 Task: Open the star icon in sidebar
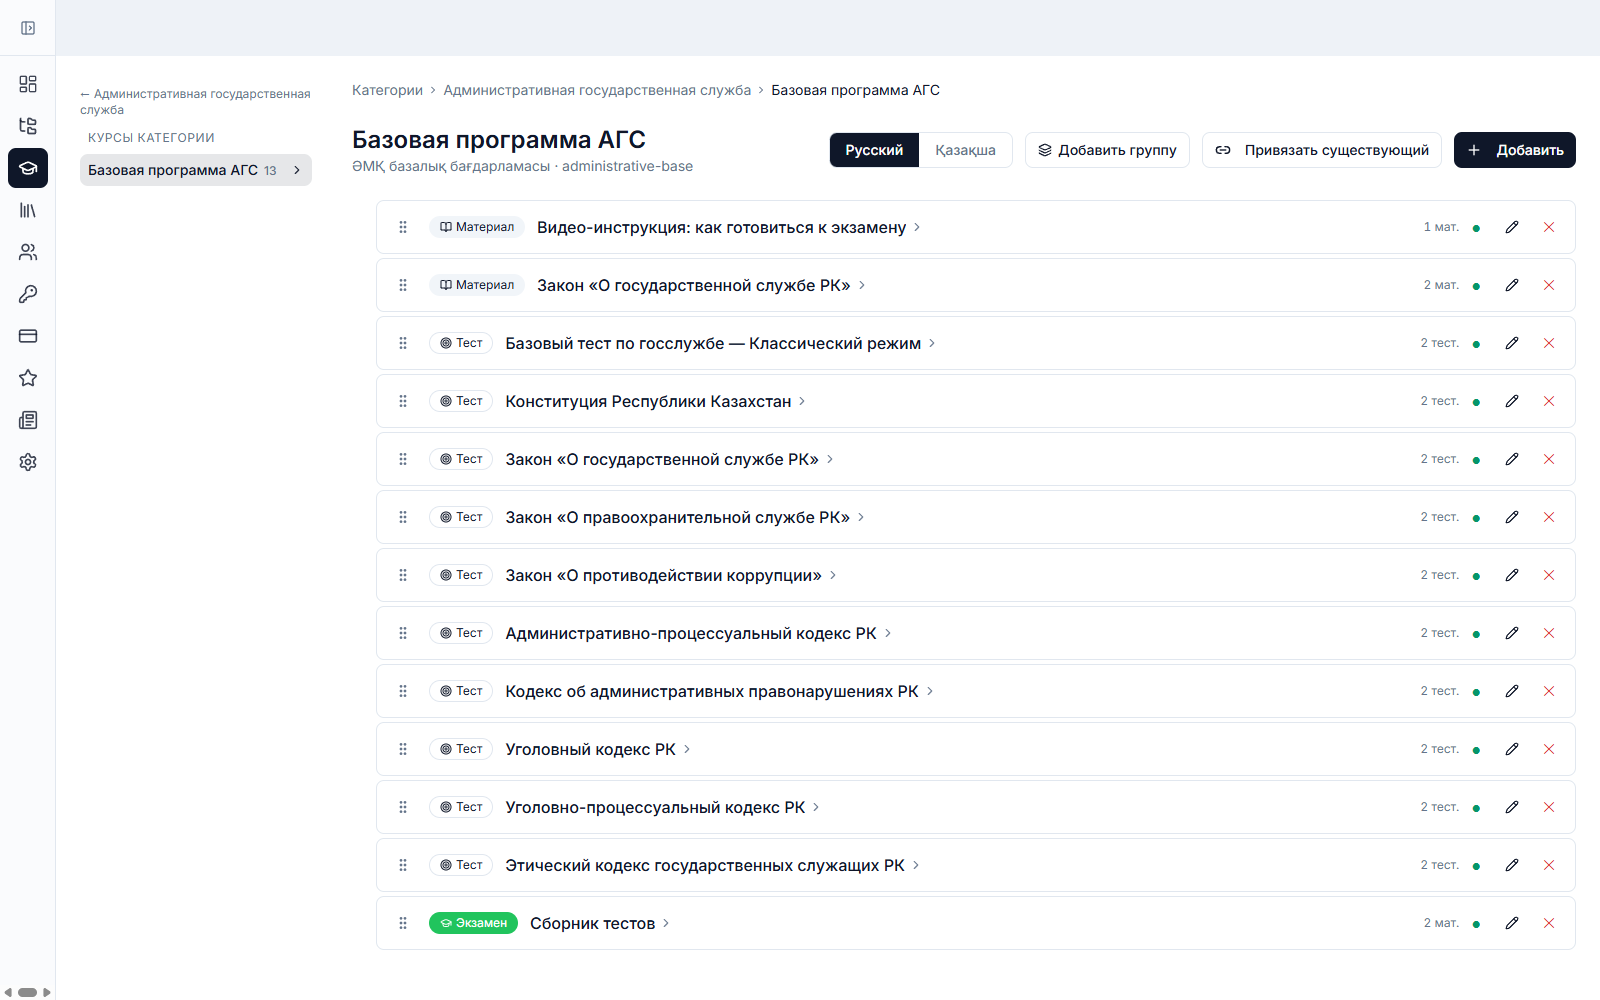28,378
